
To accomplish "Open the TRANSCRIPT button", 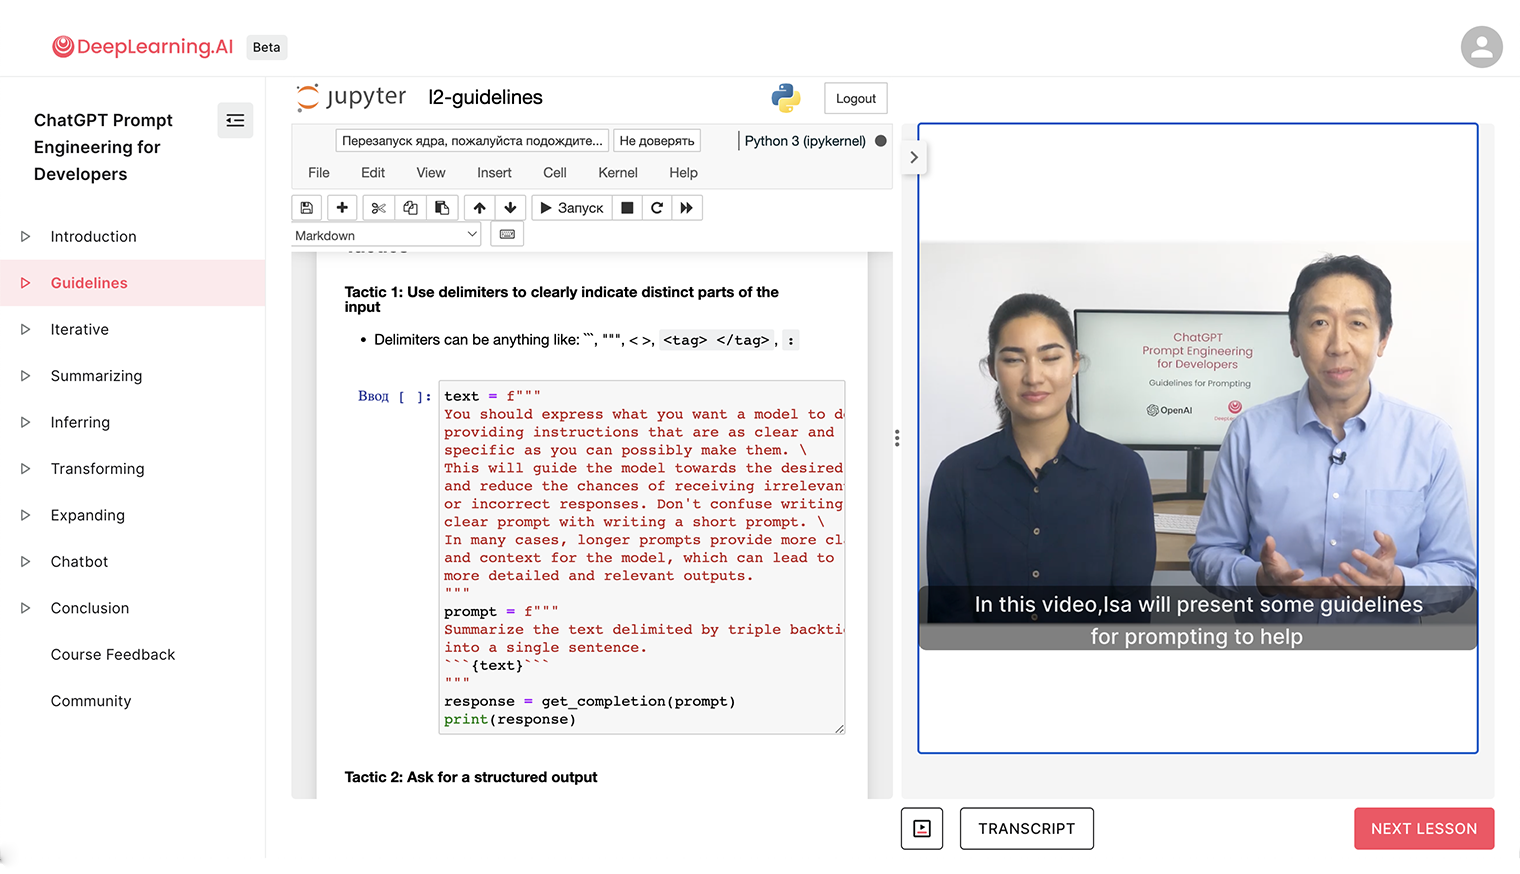I will (x=1027, y=829).
